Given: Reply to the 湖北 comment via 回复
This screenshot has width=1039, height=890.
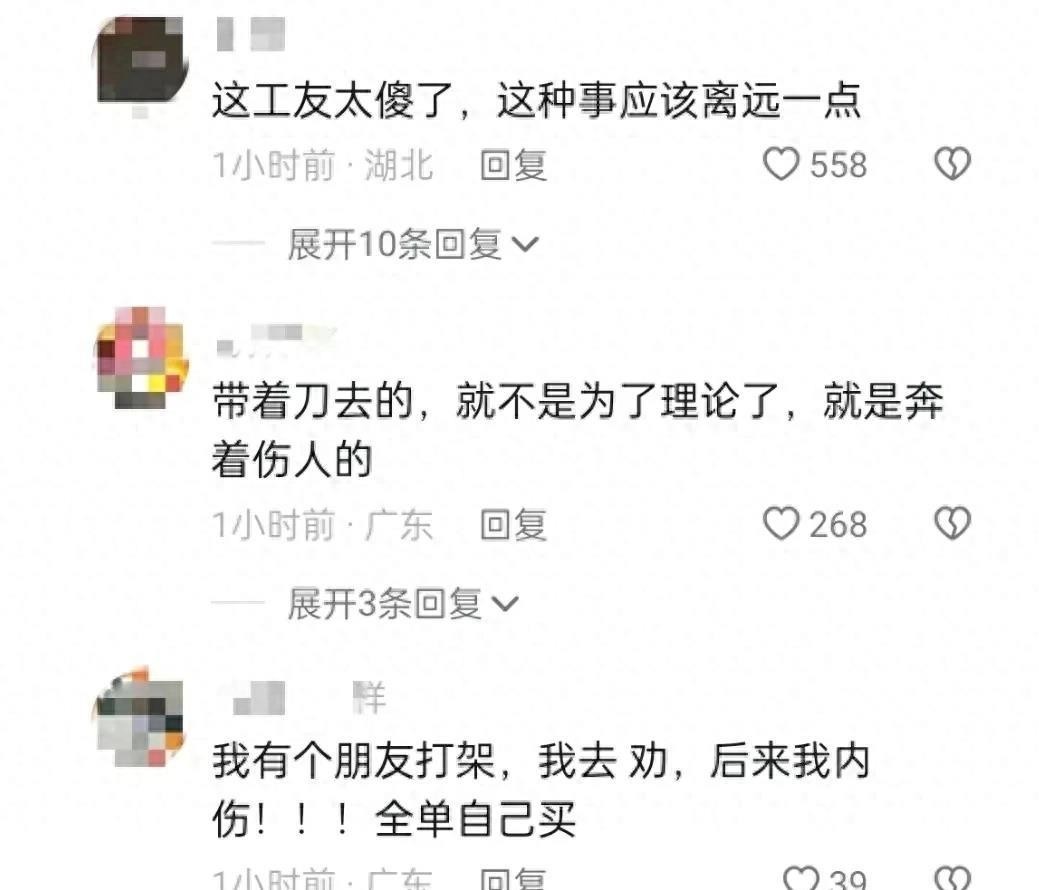Looking at the screenshot, I should tap(514, 165).
